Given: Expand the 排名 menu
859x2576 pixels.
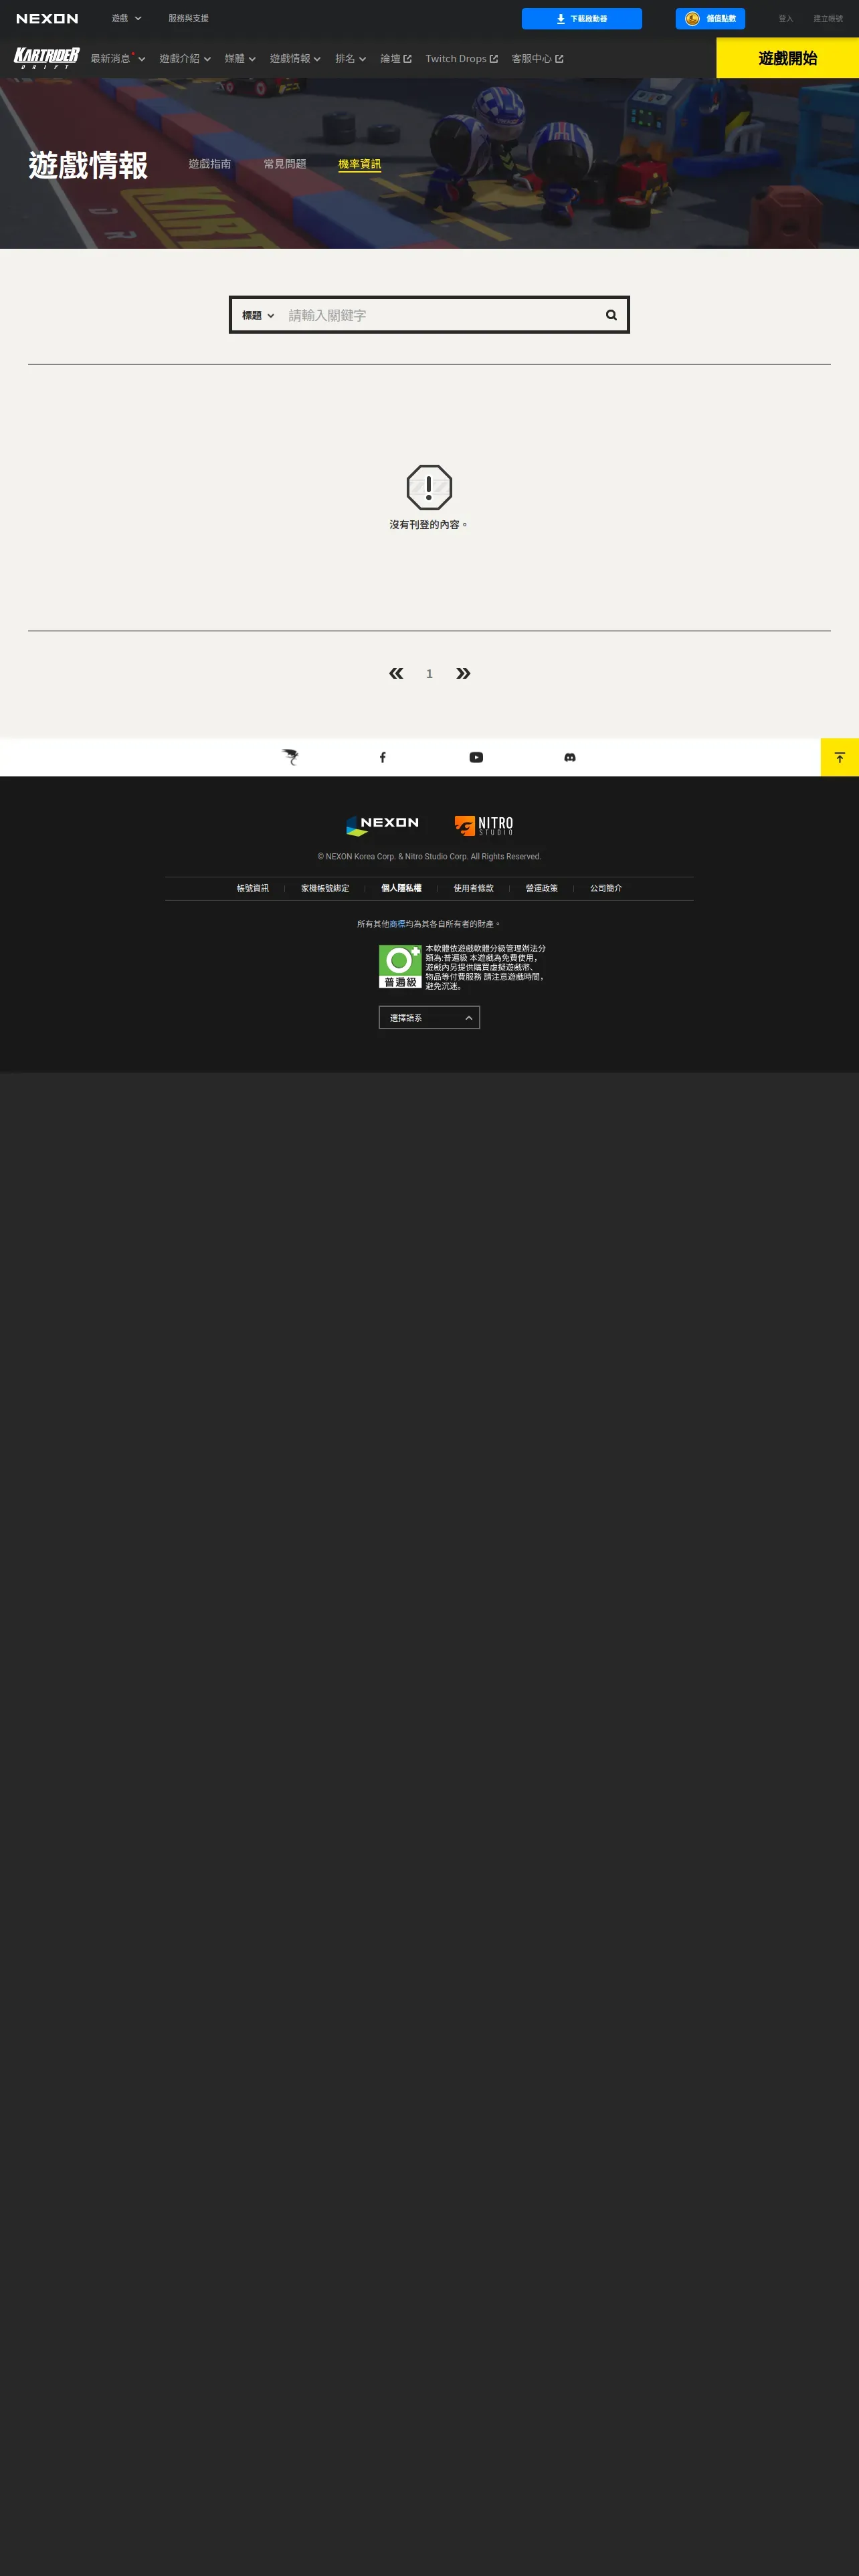Looking at the screenshot, I should tap(350, 59).
